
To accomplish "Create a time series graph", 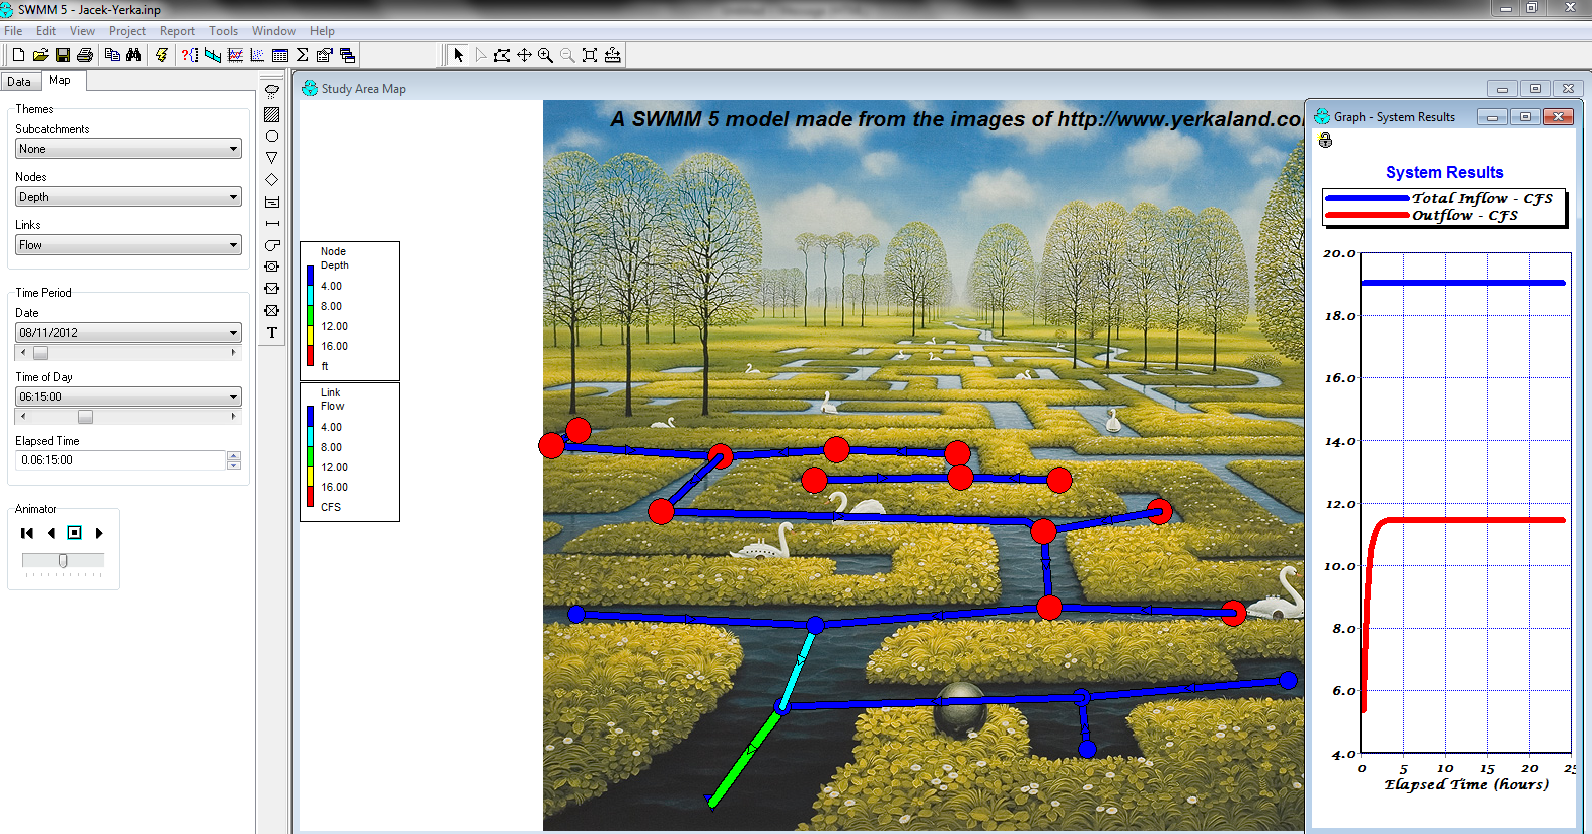I will pos(235,55).
